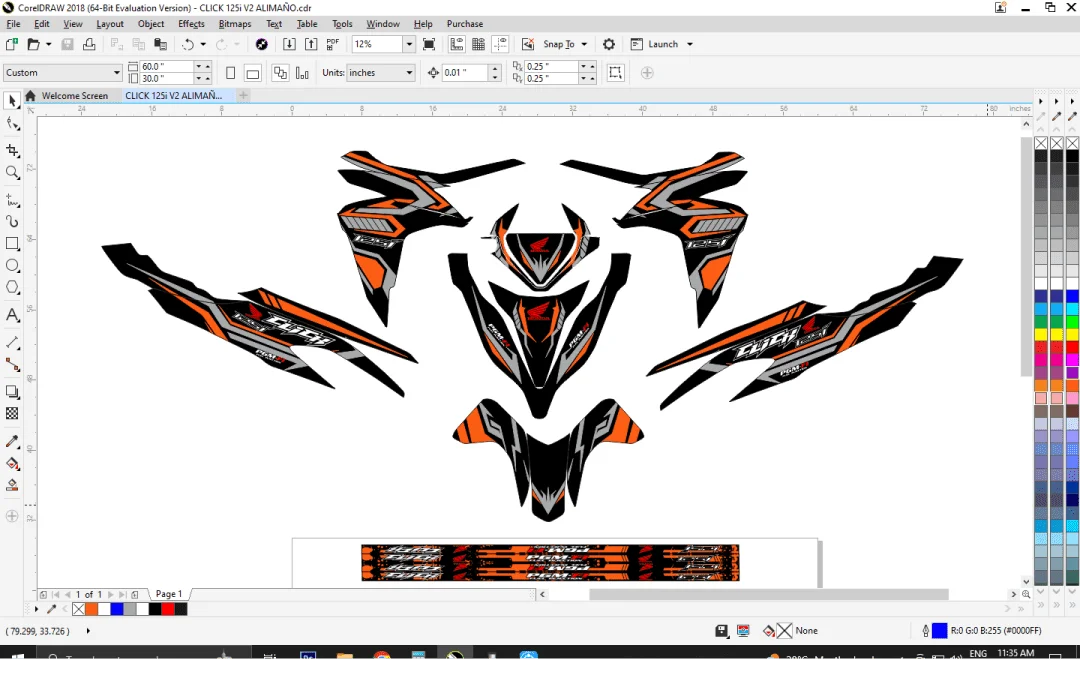The height and width of the screenshot is (675, 1080).
Task: Click the Print icon
Action: 89,44
